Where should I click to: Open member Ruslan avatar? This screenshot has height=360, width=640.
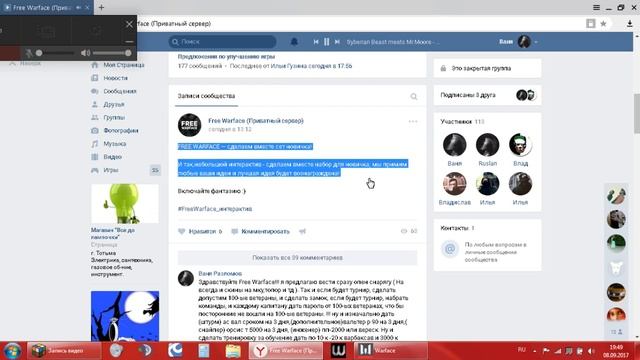tap(487, 144)
